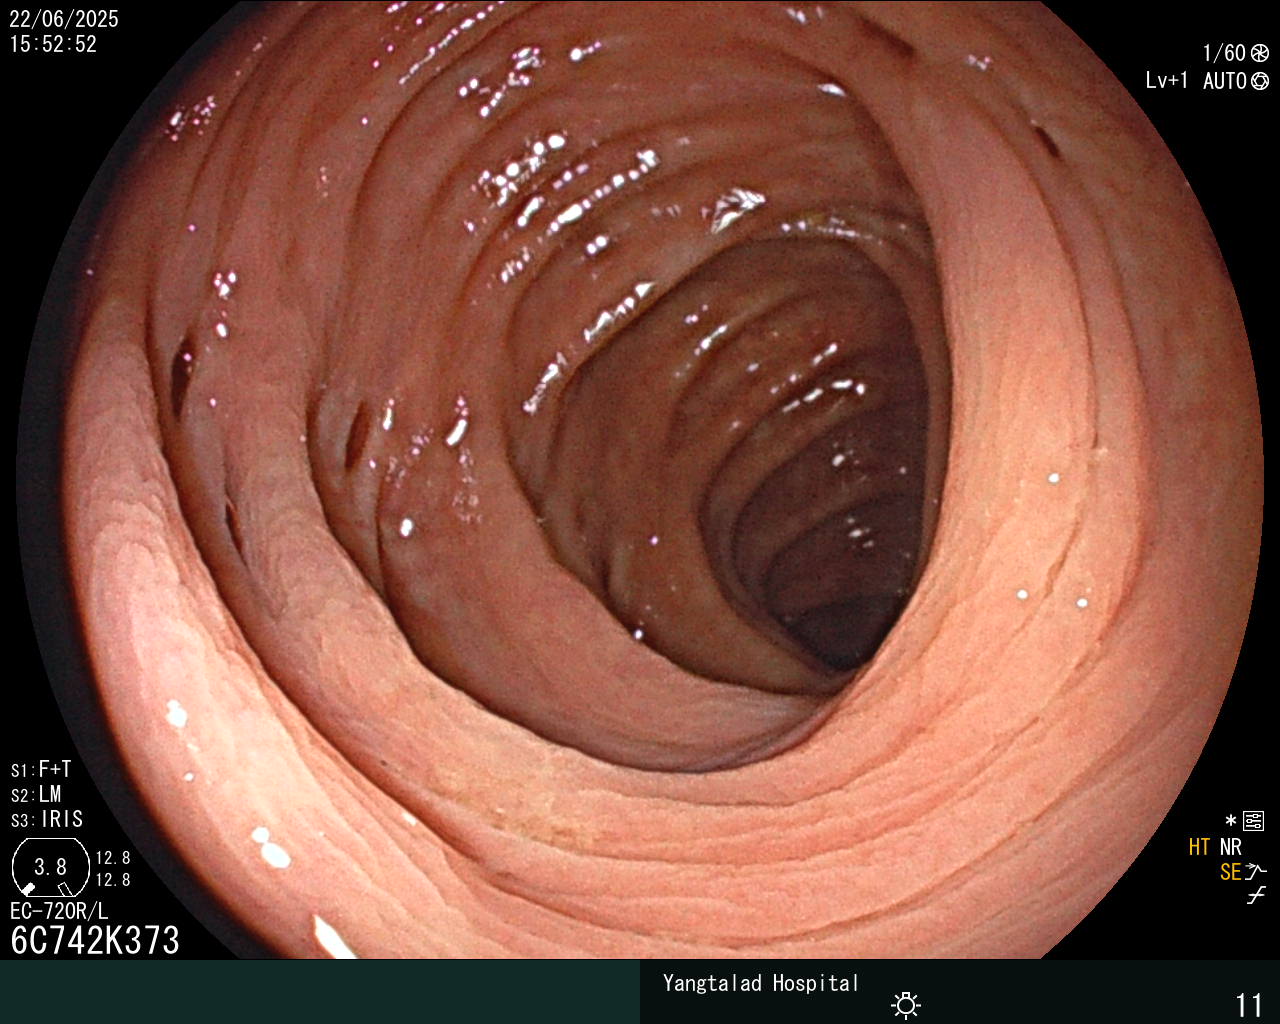Viewport: 1280px width, 1024px height.
Task: Click the scope tip diagram showing 3.8
Action: point(50,866)
